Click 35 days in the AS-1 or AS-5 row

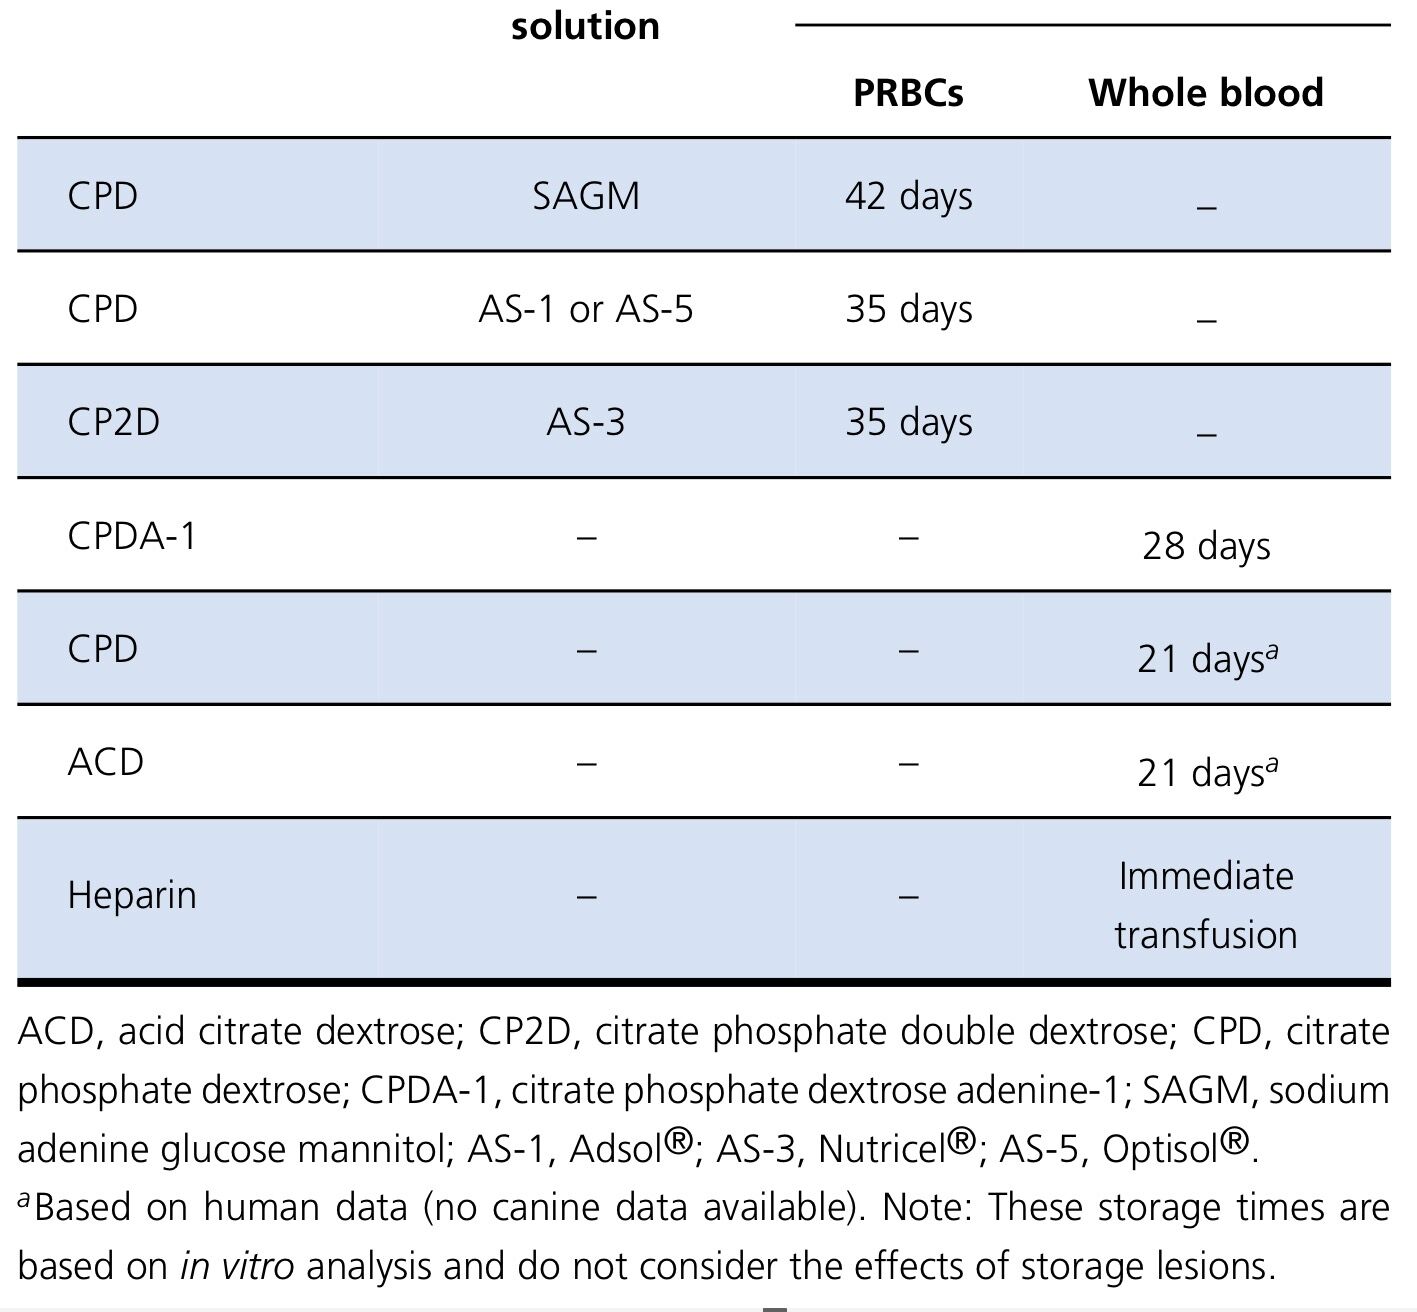pyautogui.click(x=908, y=308)
